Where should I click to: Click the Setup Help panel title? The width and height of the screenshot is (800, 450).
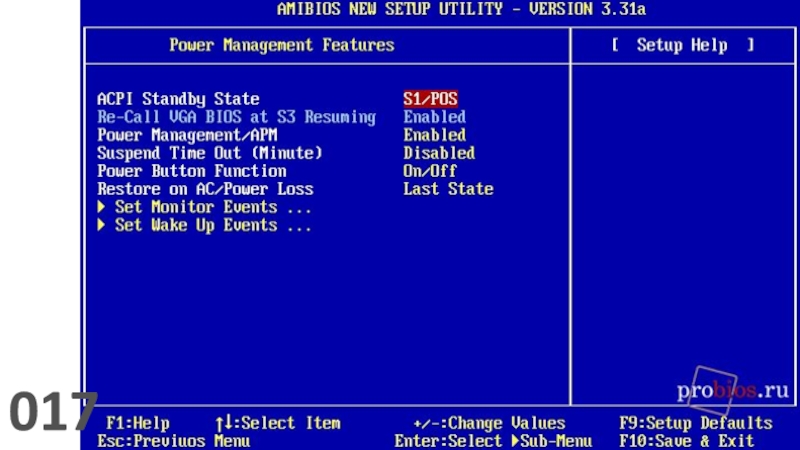pyautogui.click(x=682, y=45)
